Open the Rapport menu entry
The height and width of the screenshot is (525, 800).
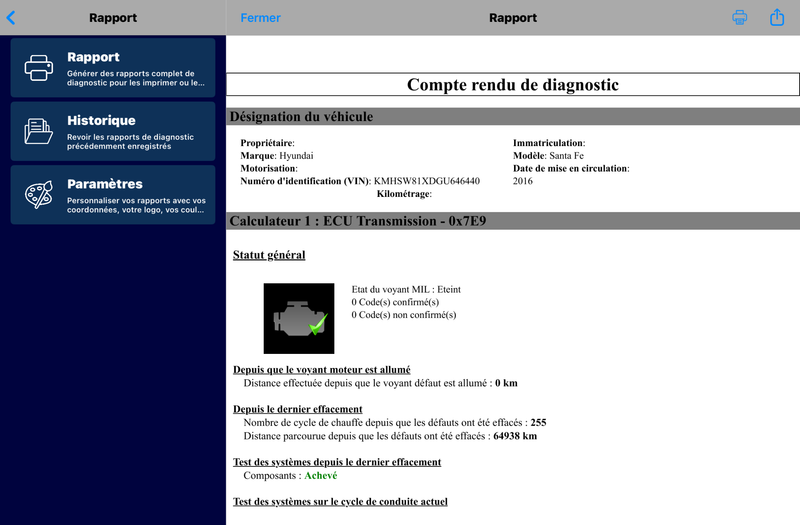[x=113, y=67]
